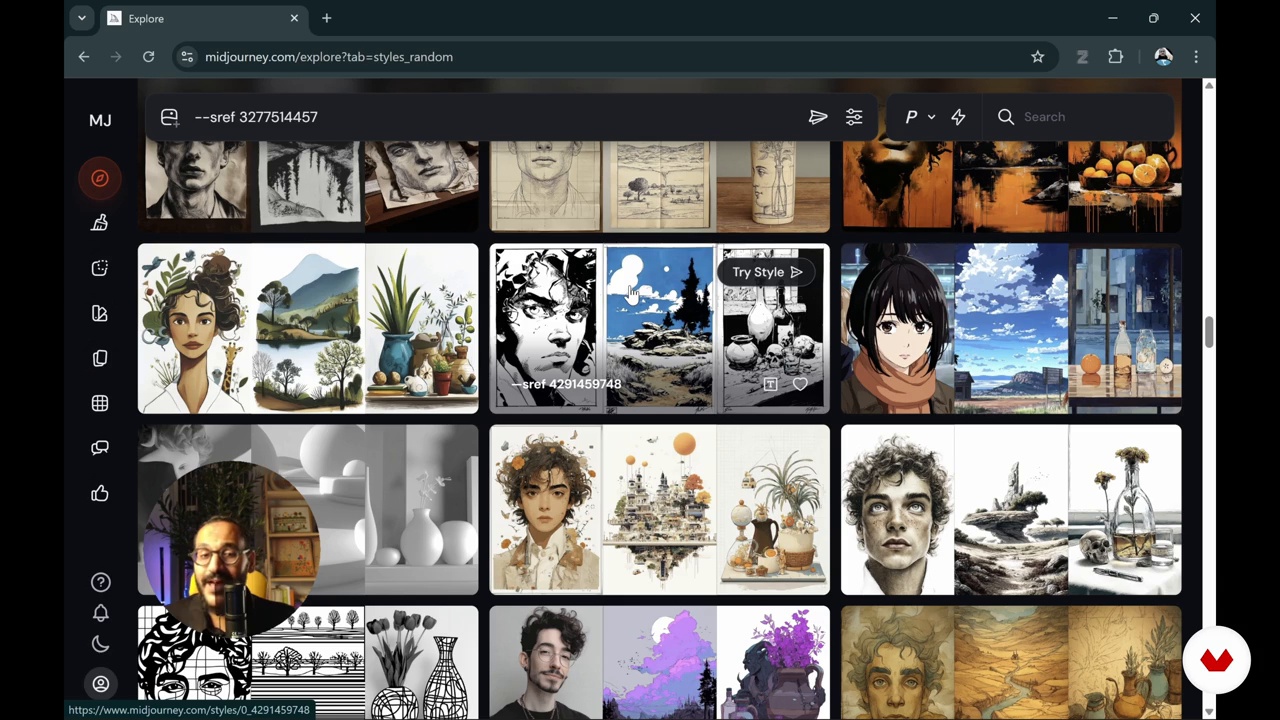Open the Chrome profile avatar
The image size is (1280, 720).
pyautogui.click(x=1163, y=57)
